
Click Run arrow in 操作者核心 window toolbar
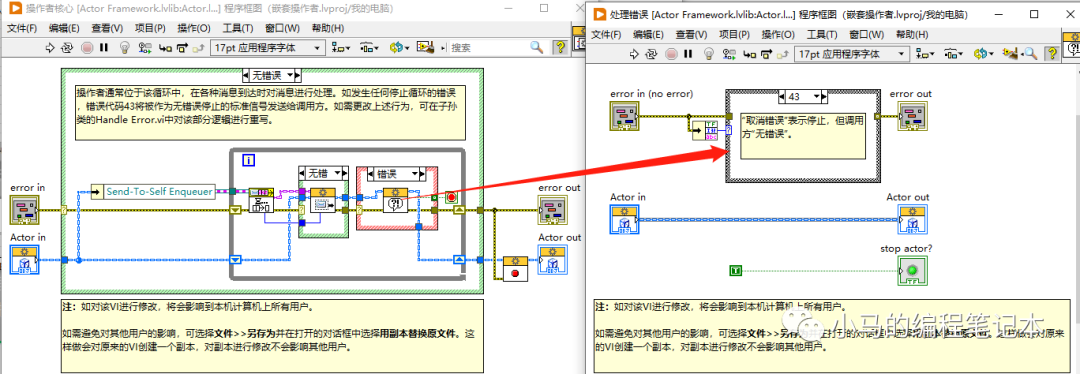click(x=50, y=48)
